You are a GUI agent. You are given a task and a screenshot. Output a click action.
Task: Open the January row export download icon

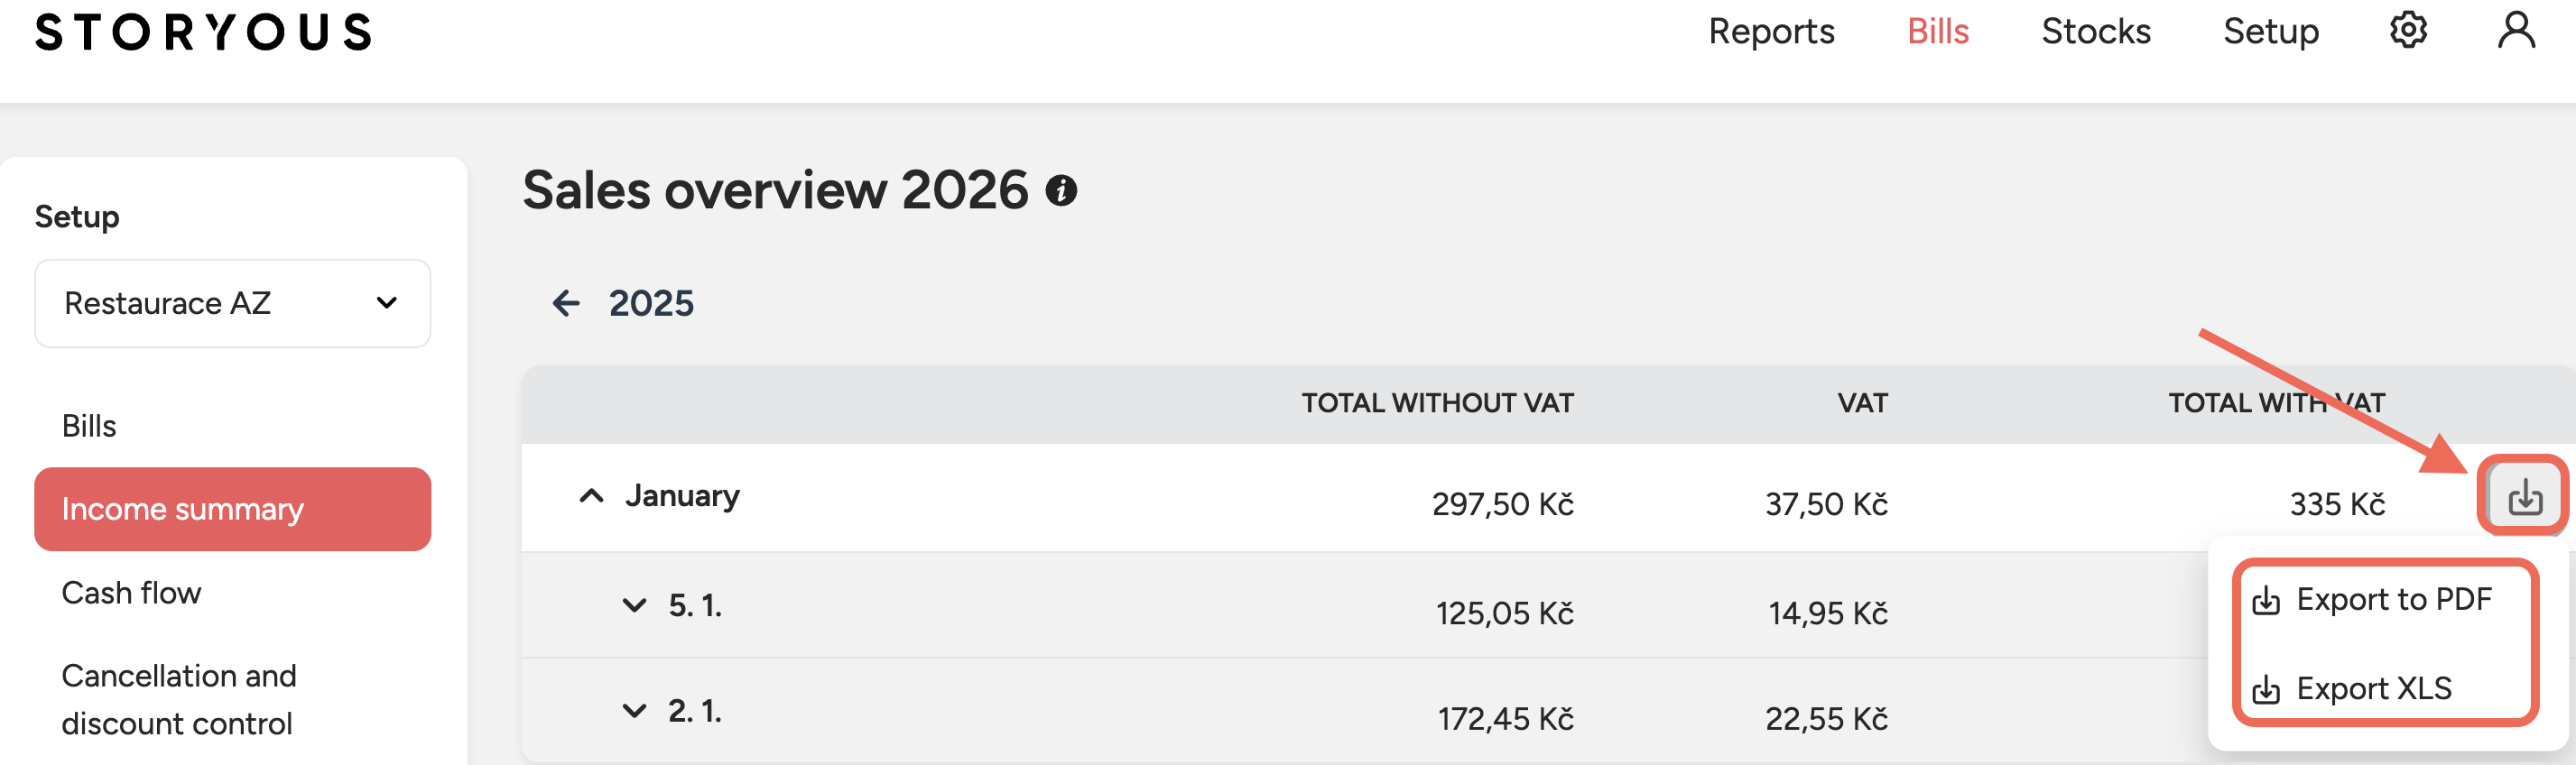(2524, 495)
